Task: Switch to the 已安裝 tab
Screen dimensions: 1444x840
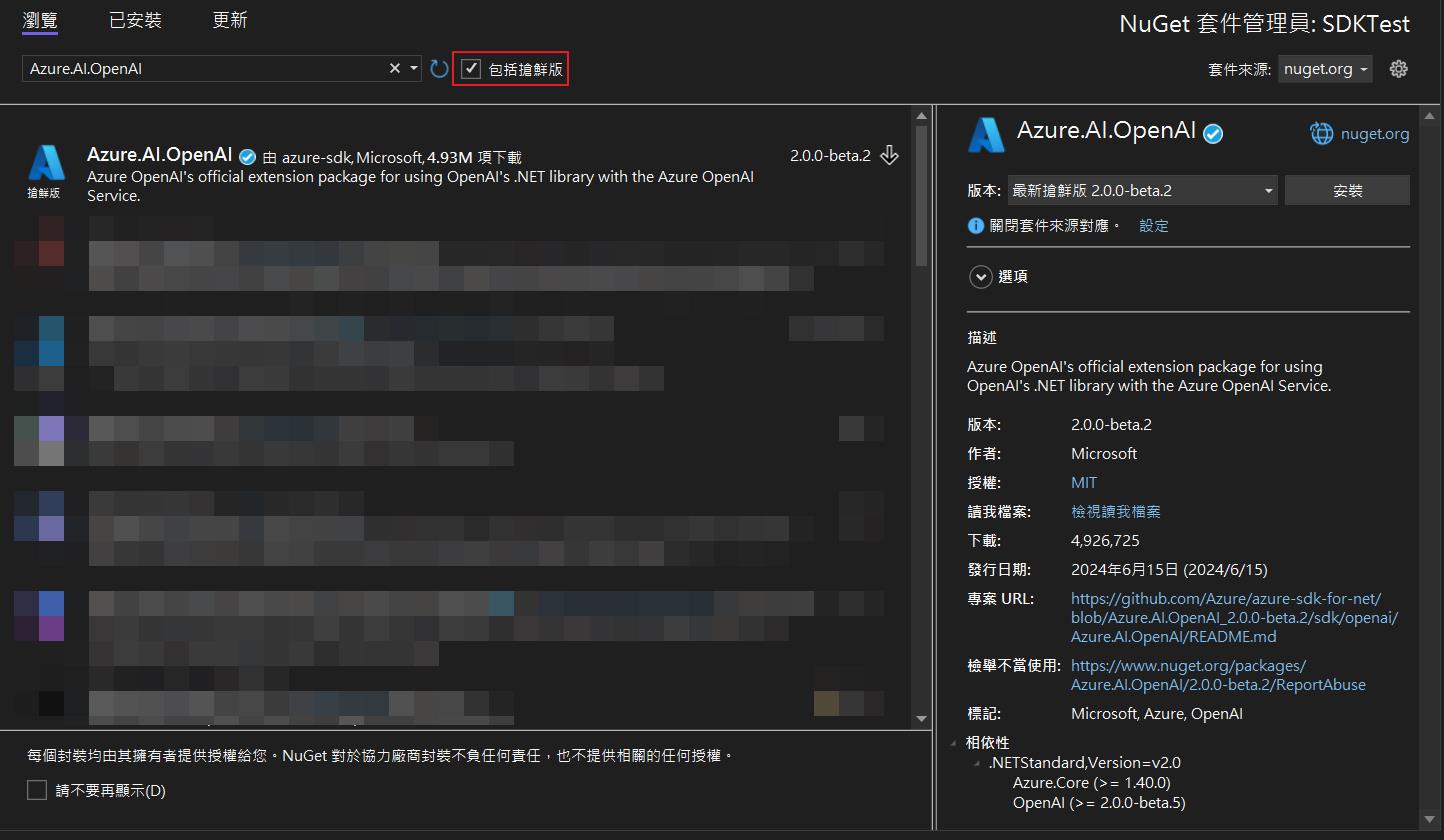Action: tap(135, 20)
